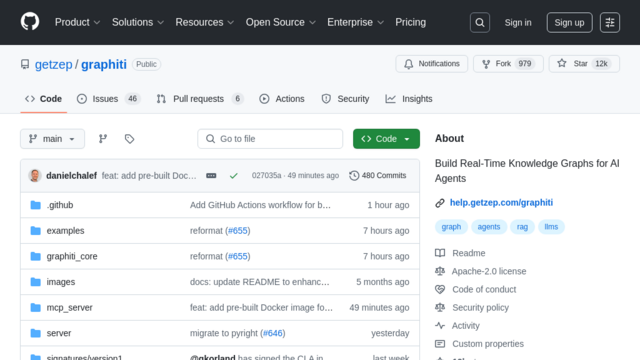Screen dimensions: 640x360
Task: Click danielchalef's avatar image
Action: click(35, 176)
